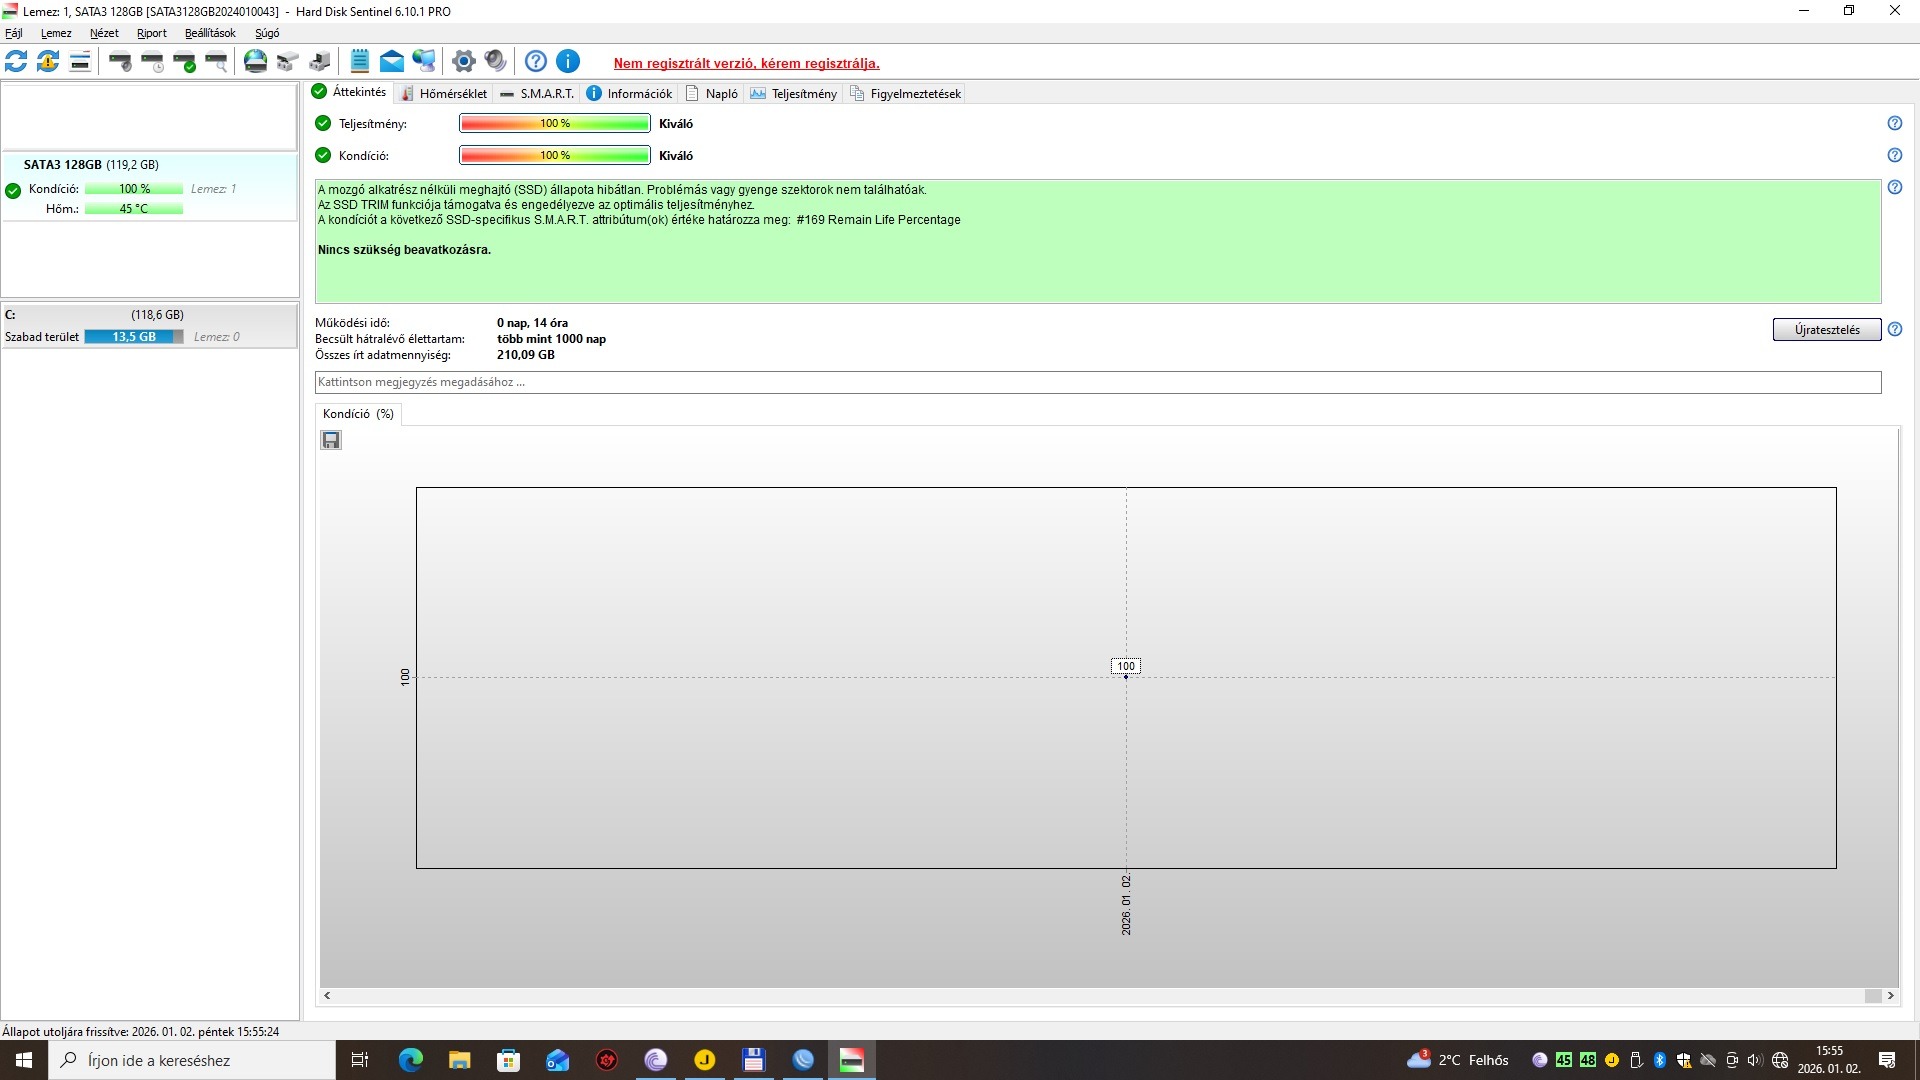Viewport: 1920px width, 1080px height.
Task: Click the 'Nem regisztrált verzió' registration link
Action: coord(746,64)
